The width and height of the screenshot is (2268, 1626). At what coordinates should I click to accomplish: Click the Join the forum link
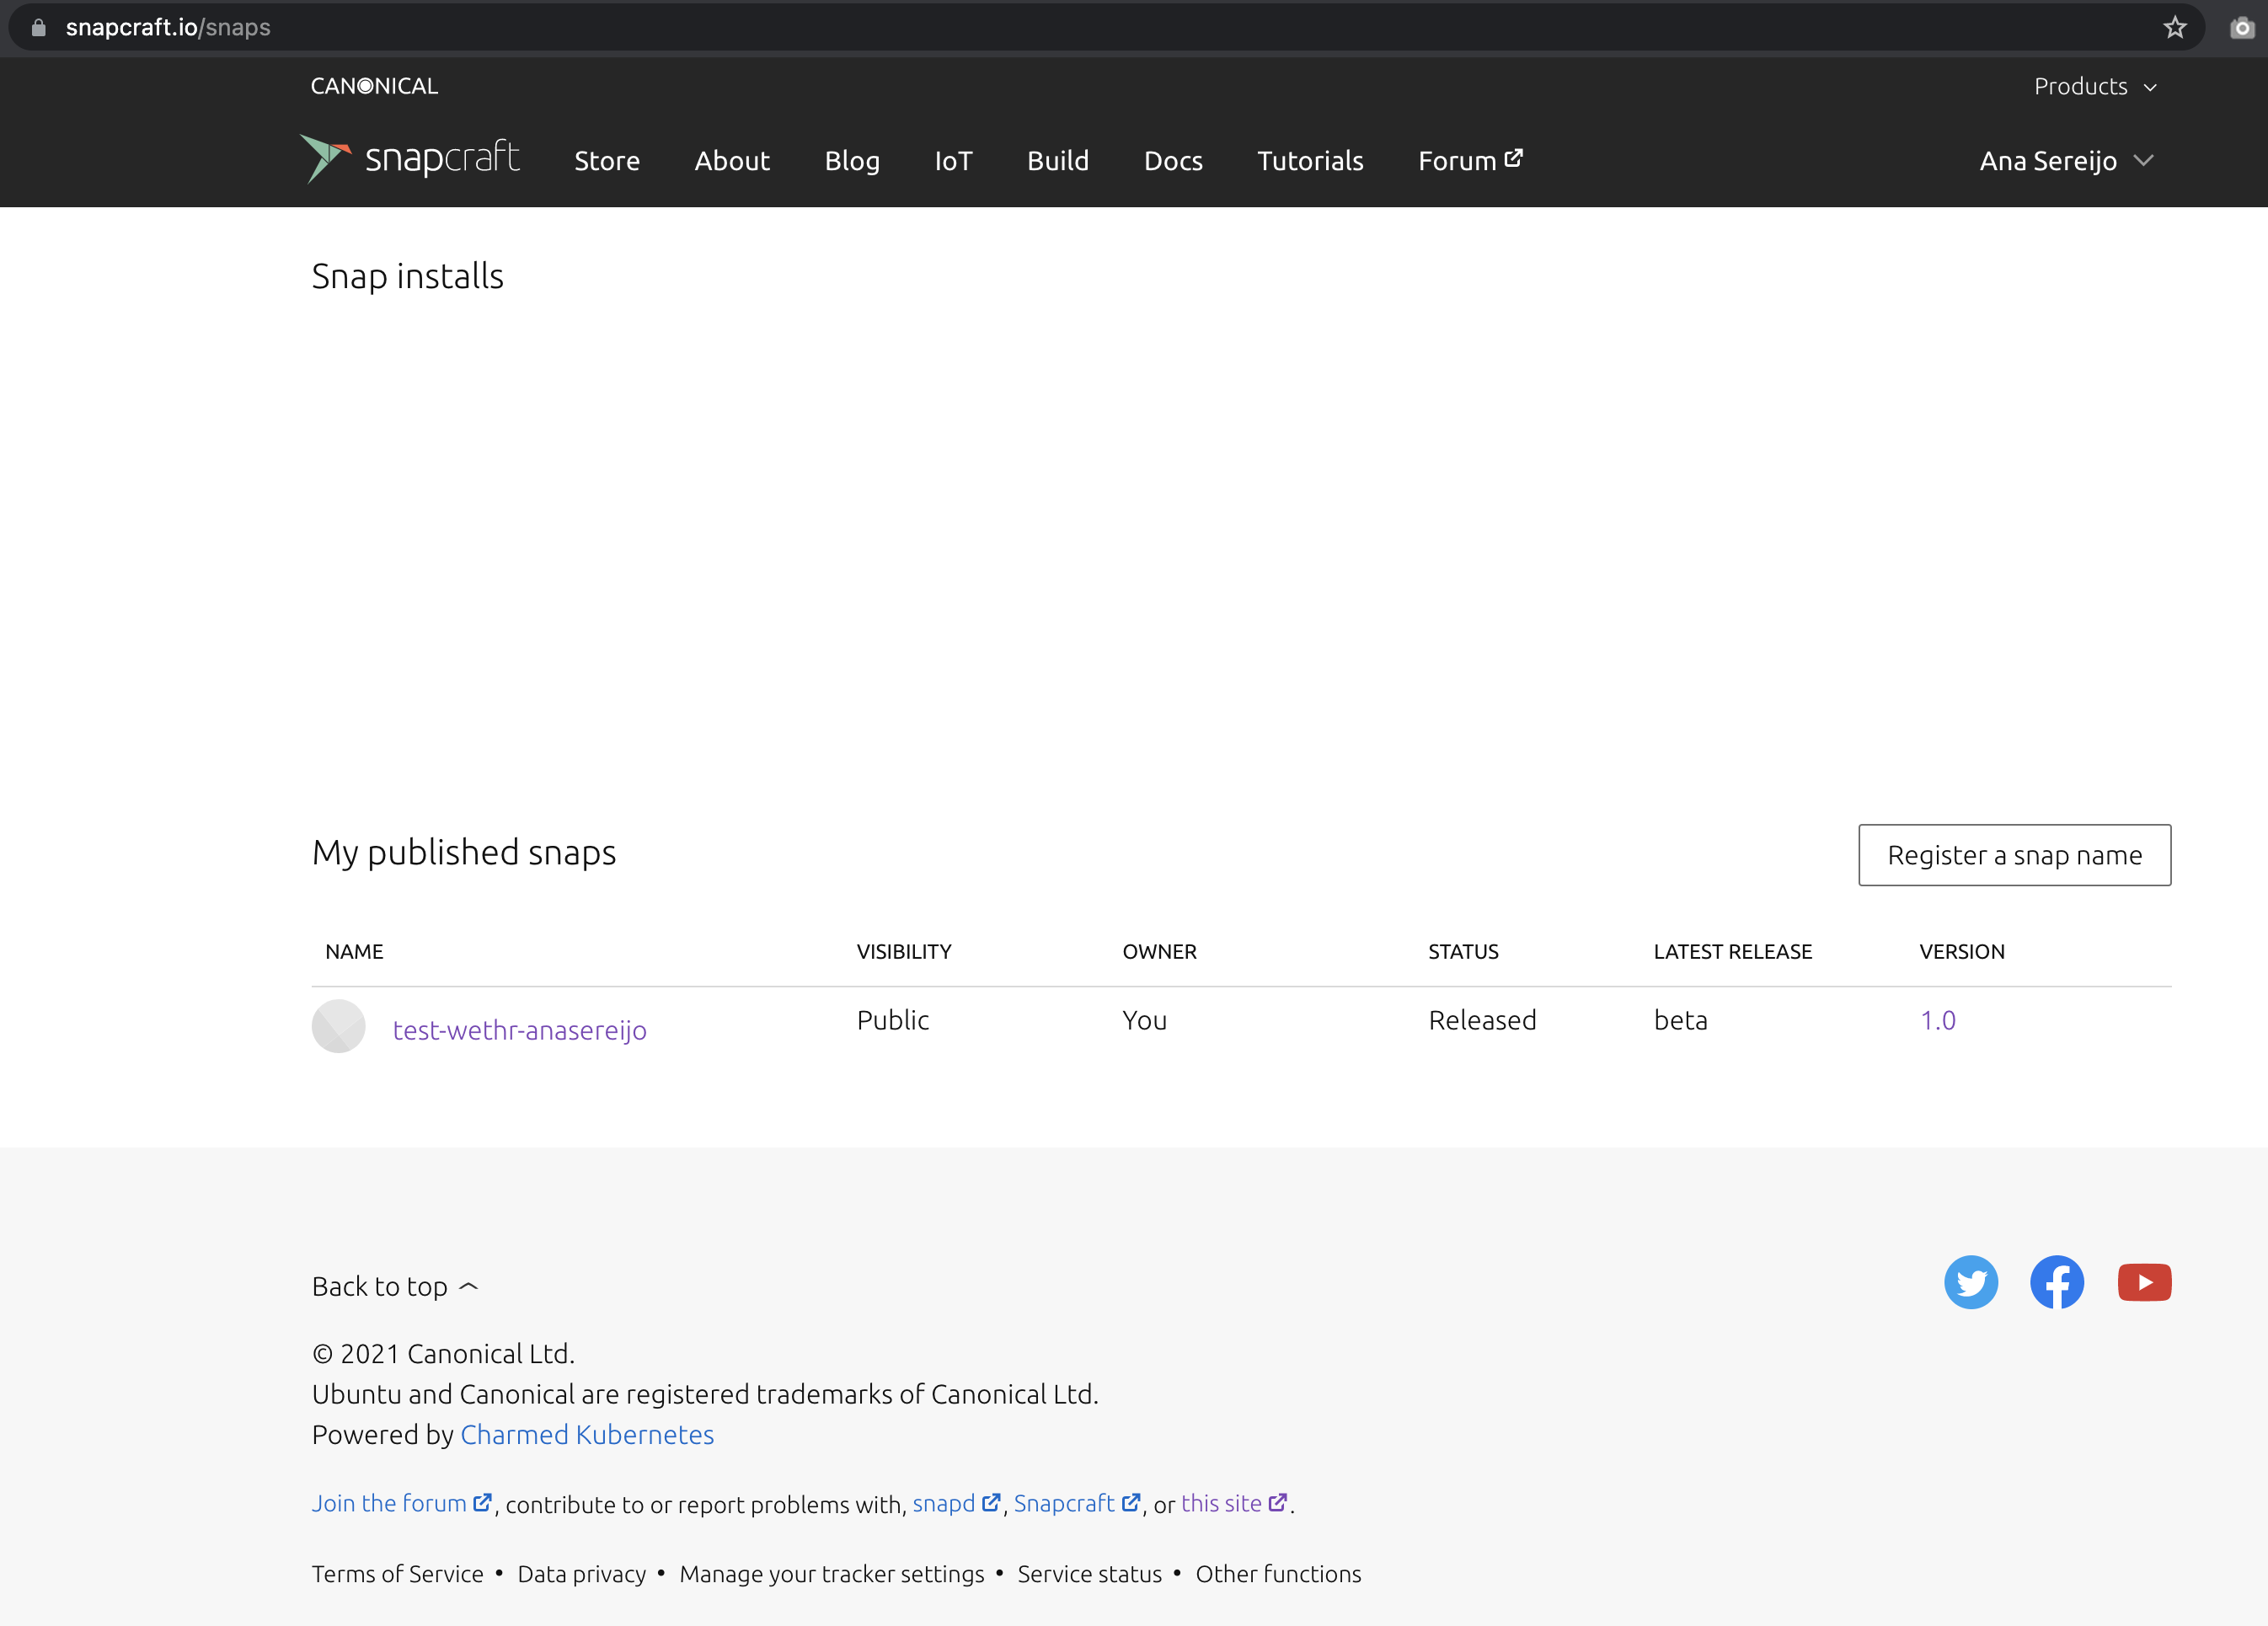click(x=389, y=1503)
